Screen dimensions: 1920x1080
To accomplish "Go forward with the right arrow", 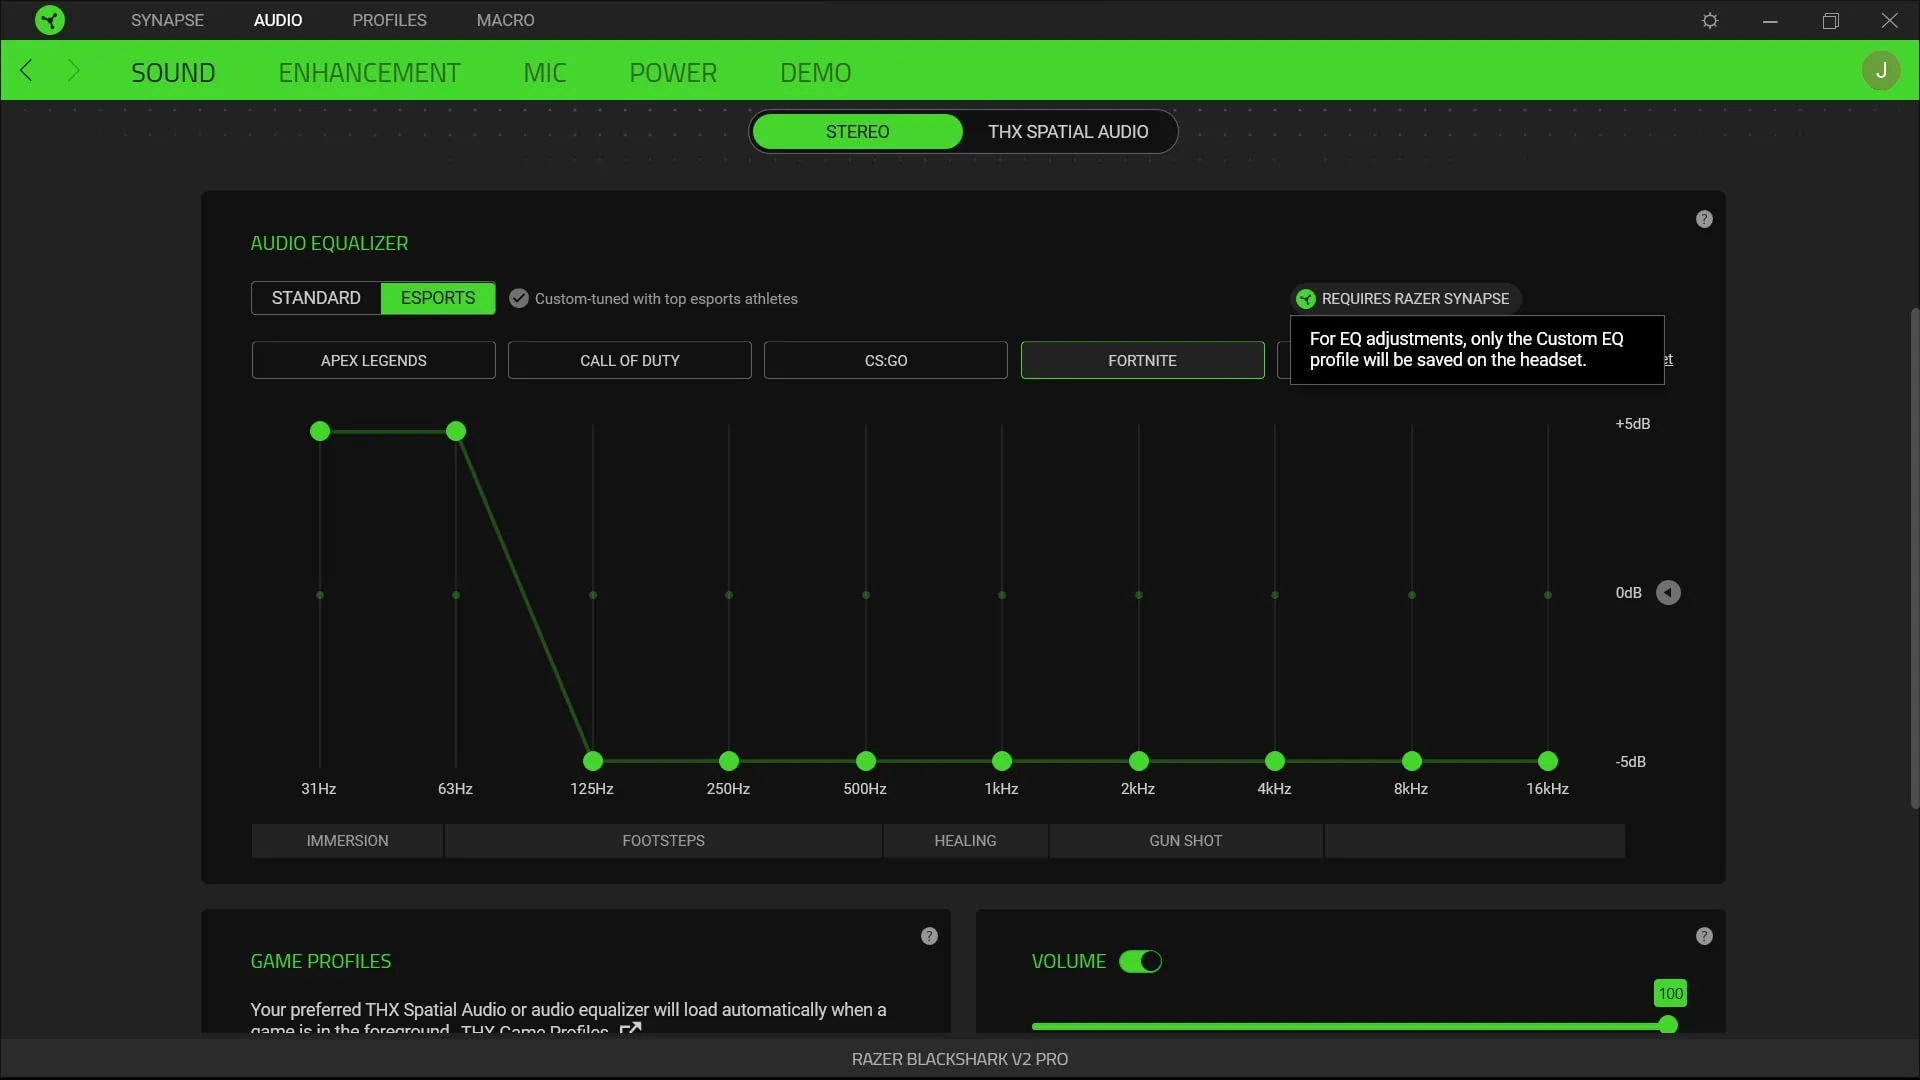I will coord(73,70).
